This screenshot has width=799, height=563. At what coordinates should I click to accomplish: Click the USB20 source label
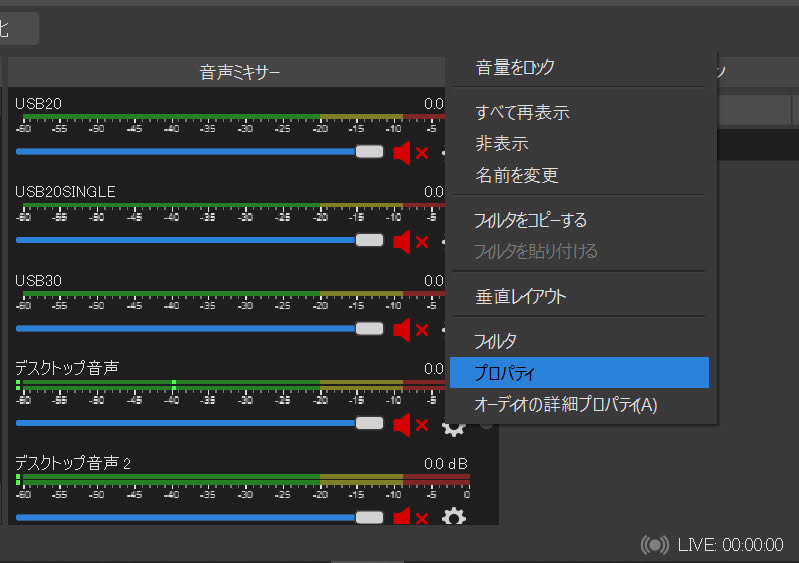click(x=38, y=104)
